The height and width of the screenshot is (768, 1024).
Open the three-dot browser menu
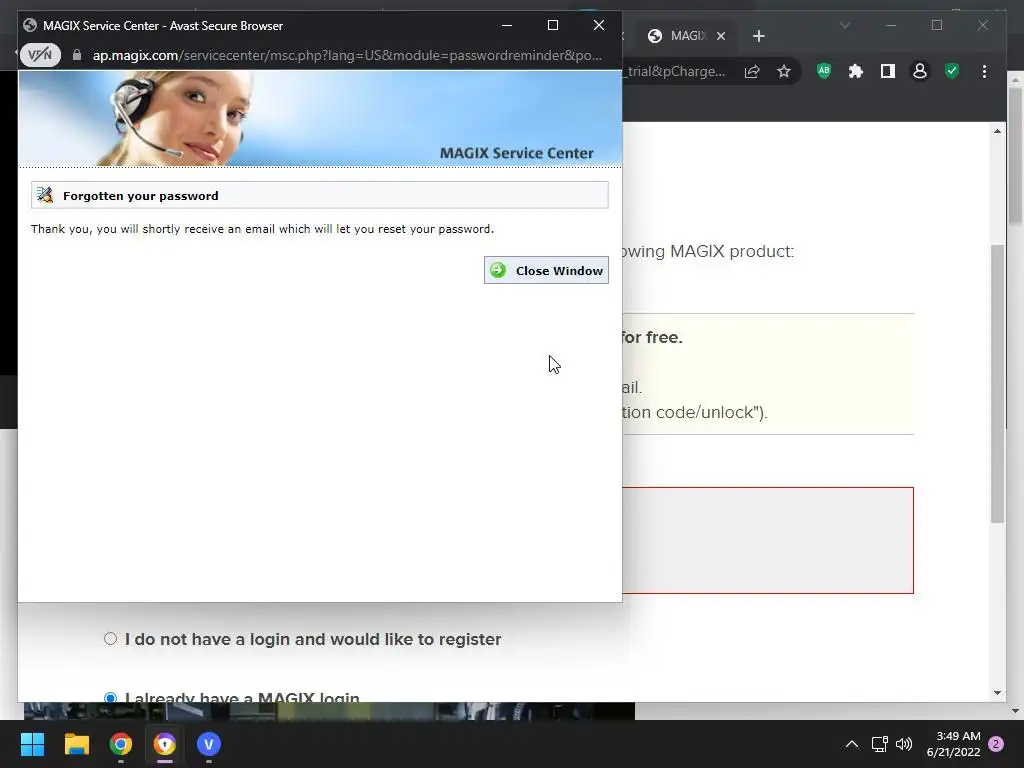click(984, 71)
